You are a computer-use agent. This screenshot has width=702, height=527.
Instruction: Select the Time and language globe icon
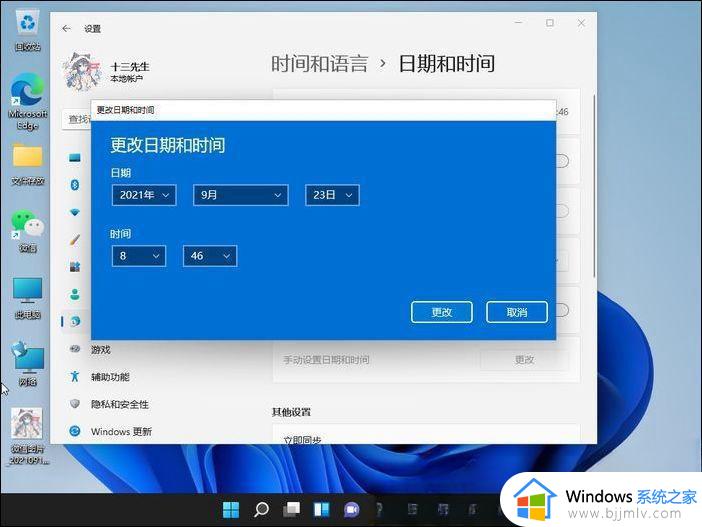point(75,321)
